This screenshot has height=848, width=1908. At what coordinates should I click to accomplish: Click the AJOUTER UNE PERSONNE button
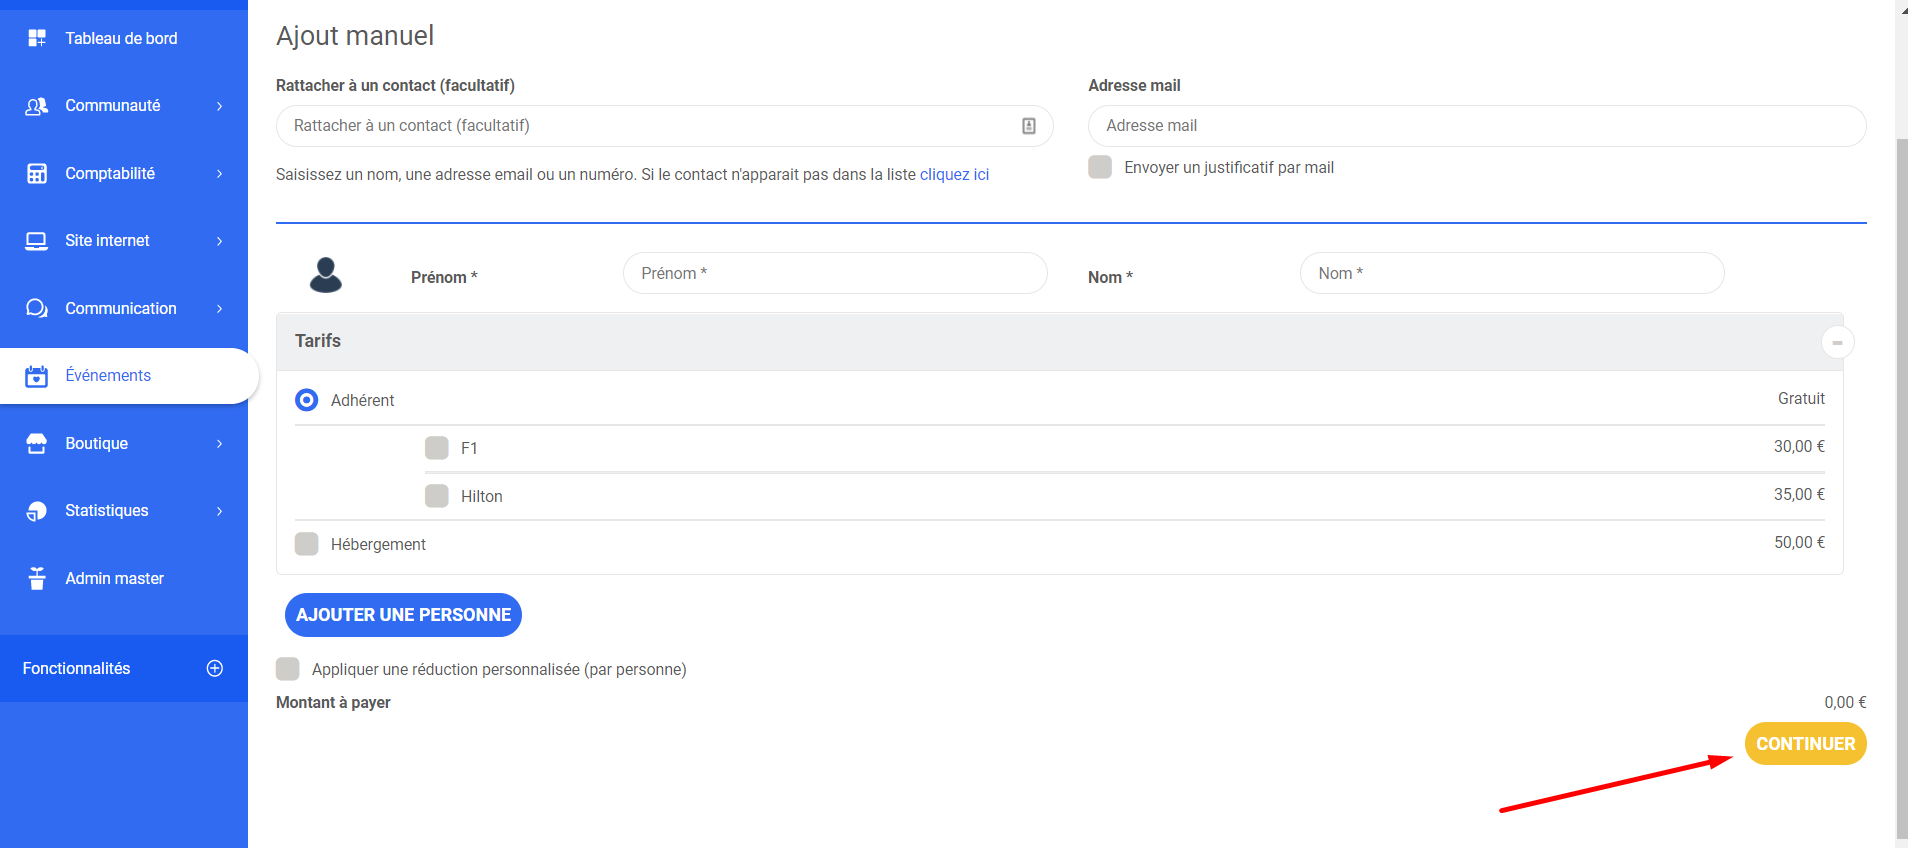[403, 615]
